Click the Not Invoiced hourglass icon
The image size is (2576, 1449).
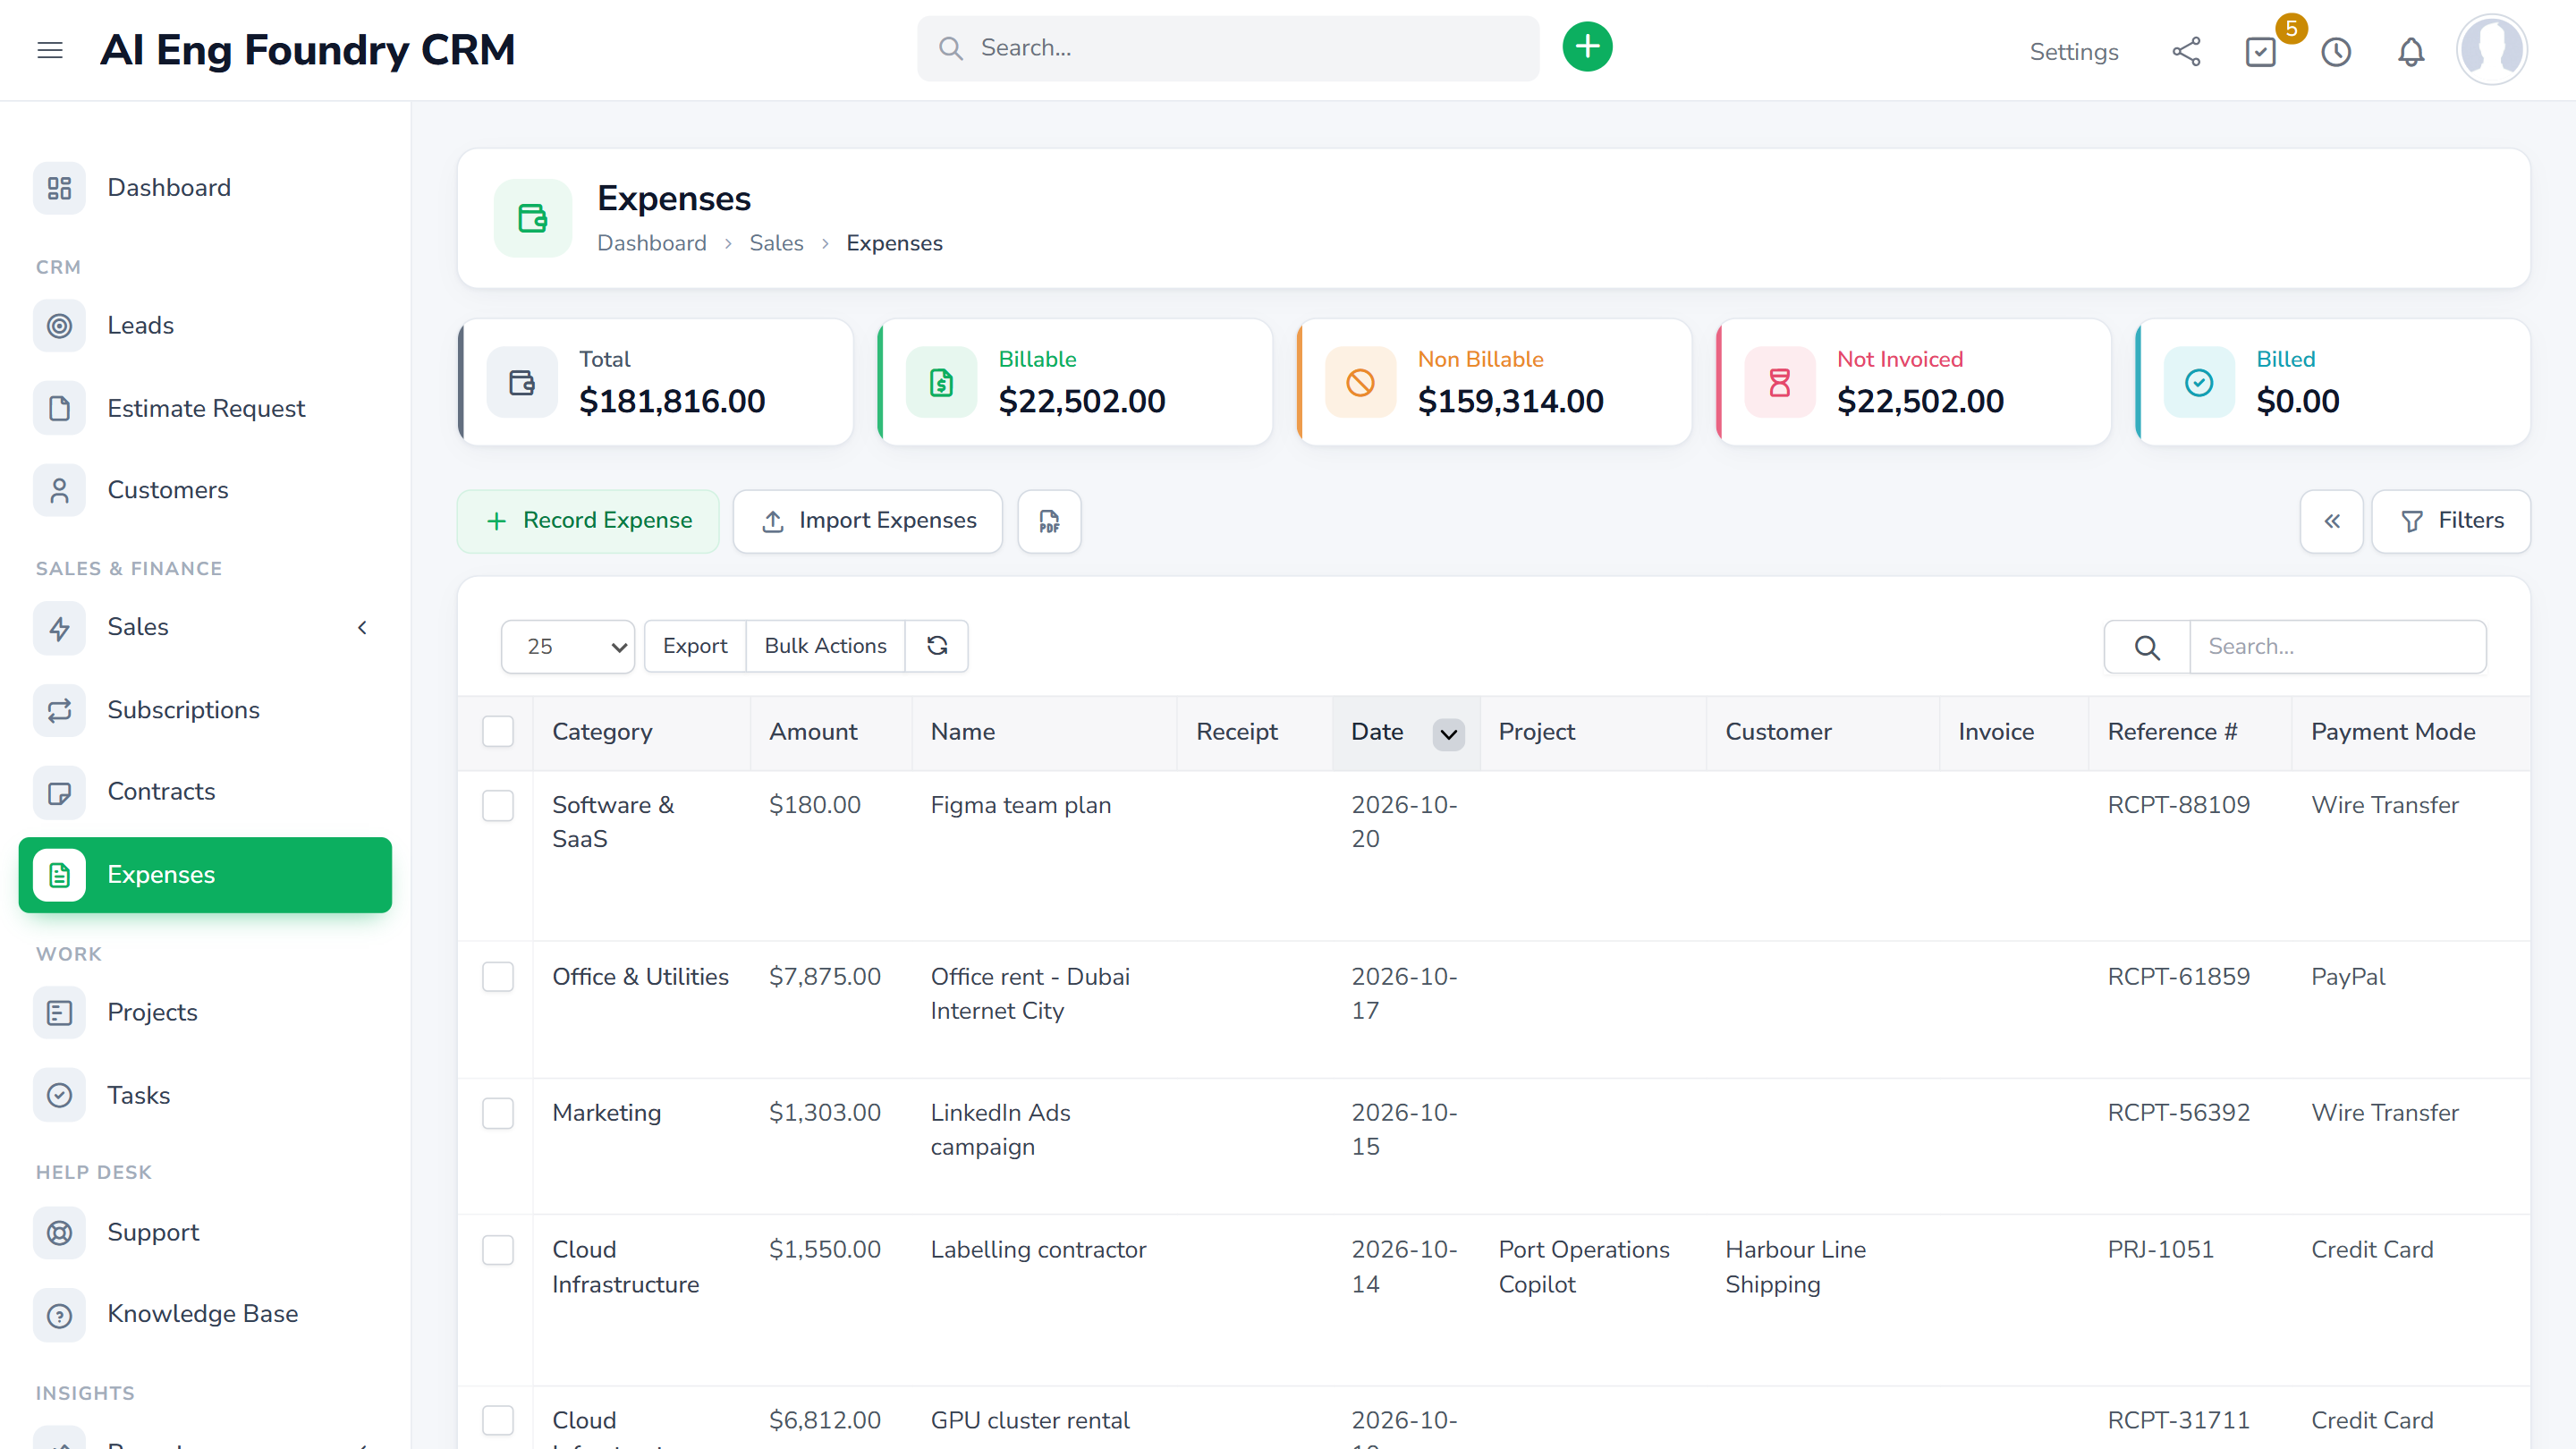1779,382
